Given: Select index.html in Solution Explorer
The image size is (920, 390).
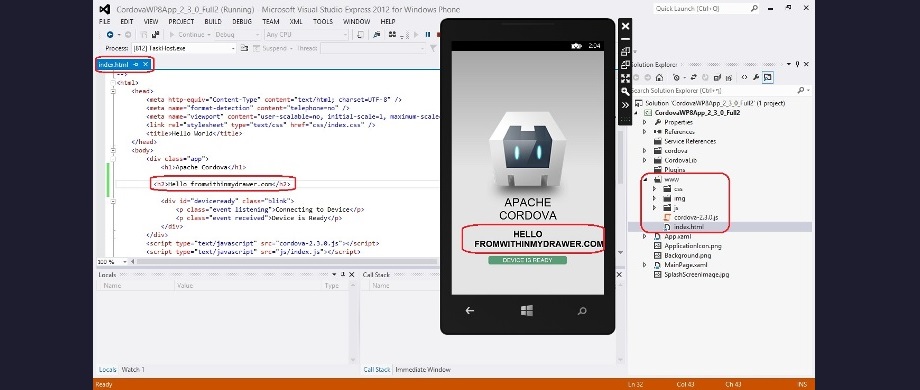Looking at the screenshot, I should point(688,226).
